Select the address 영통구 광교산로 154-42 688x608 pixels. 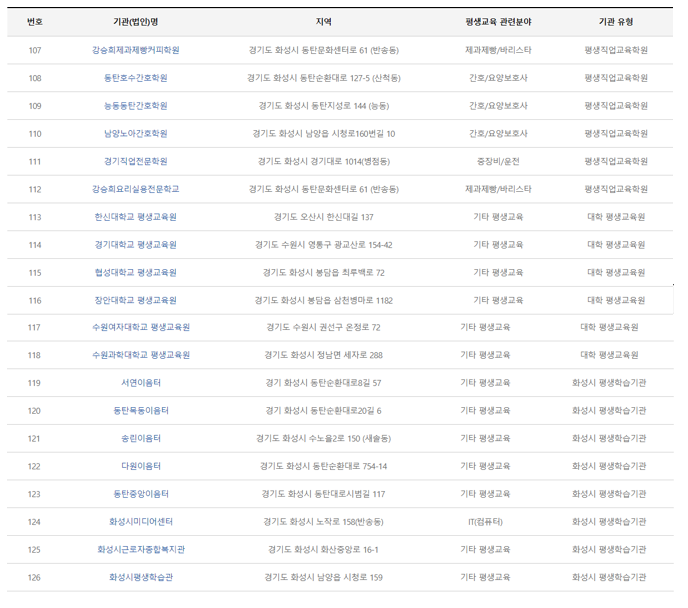350,245
